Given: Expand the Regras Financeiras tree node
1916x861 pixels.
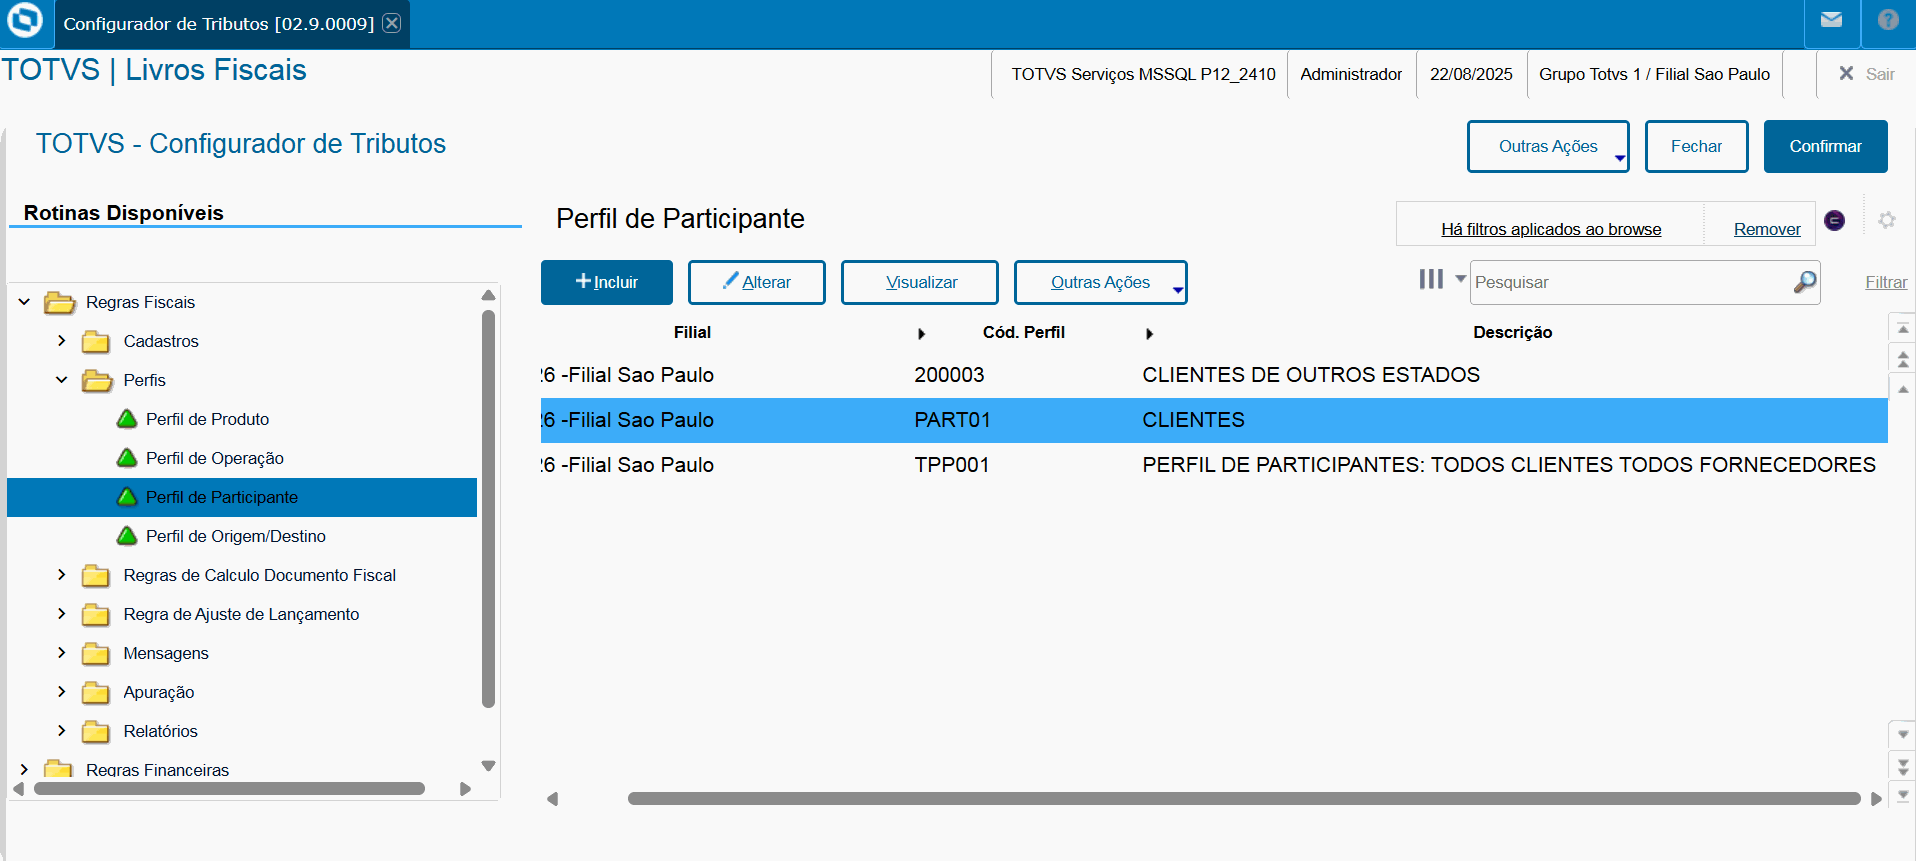Looking at the screenshot, I should pos(24,769).
